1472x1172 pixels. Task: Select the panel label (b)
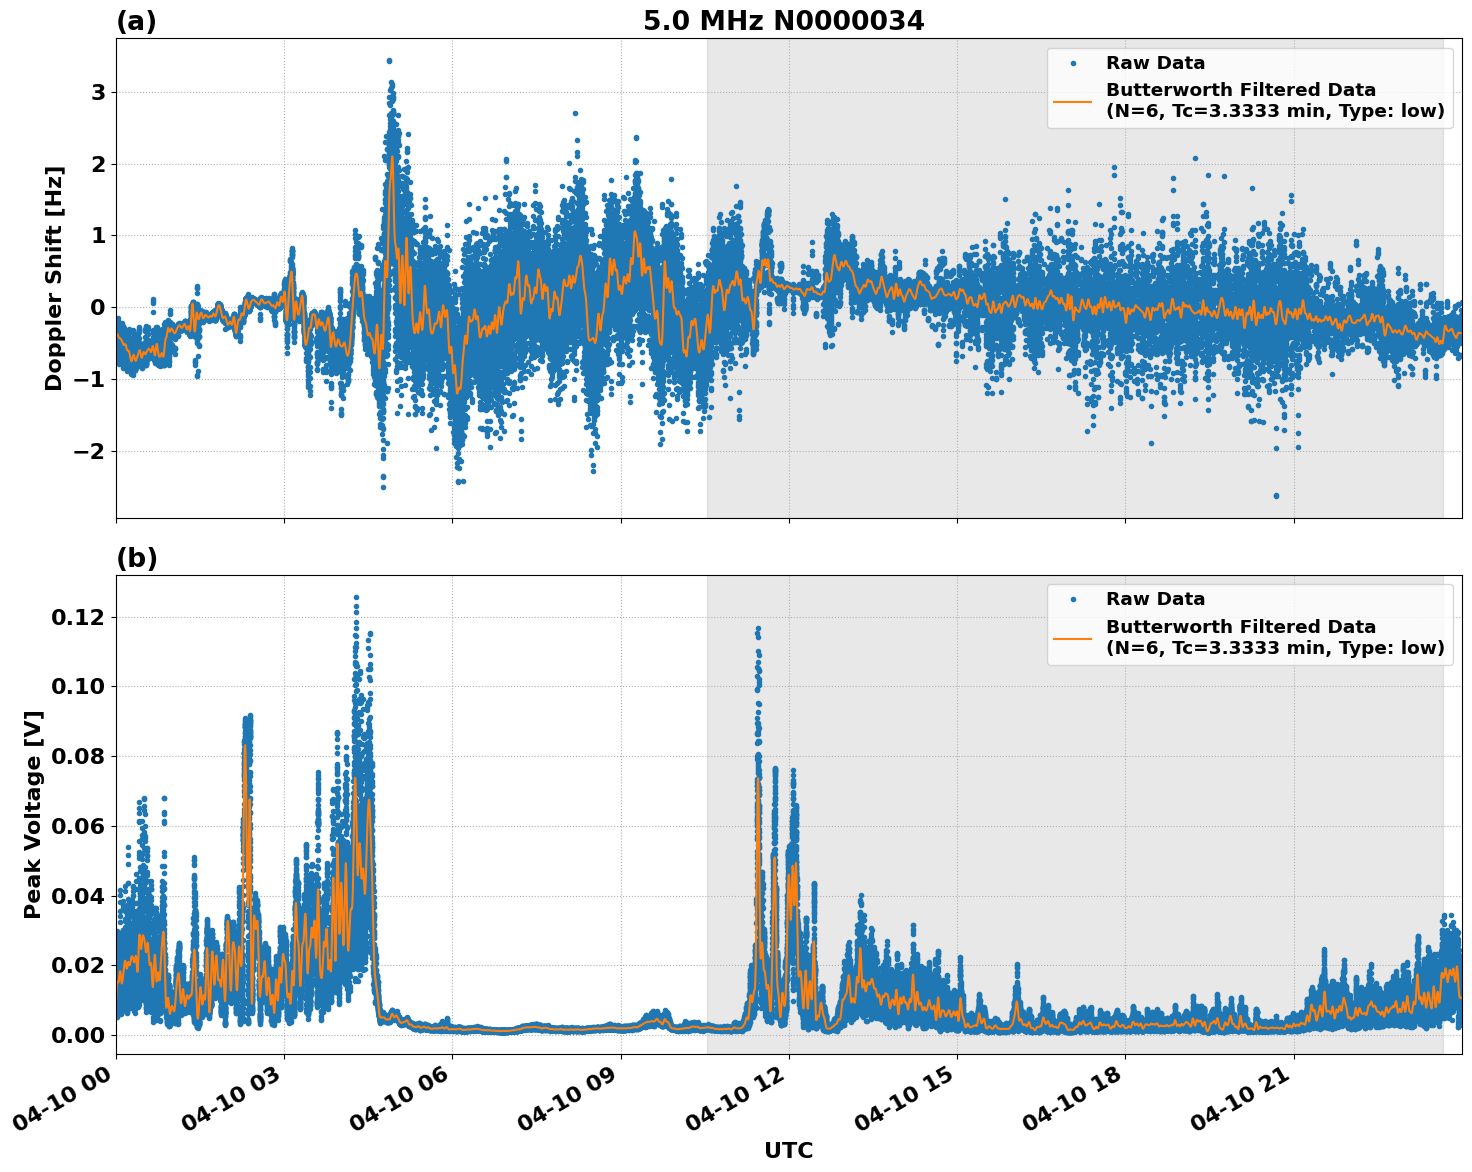(x=137, y=557)
